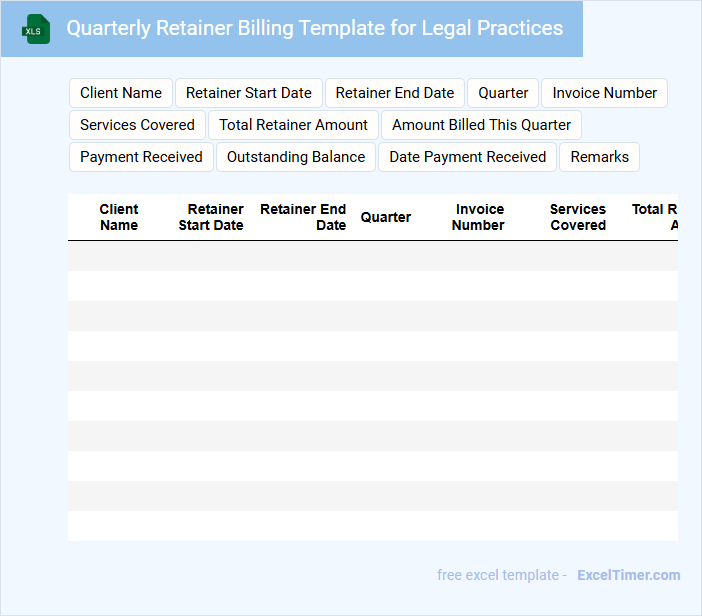Select the Retainer Start Date tag
Screen dimensions: 702x616
click(x=248, y=93)
